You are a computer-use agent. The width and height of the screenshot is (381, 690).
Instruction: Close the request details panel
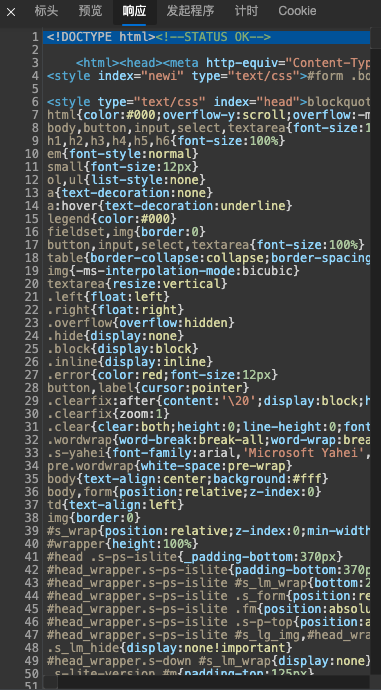point(11,12)
